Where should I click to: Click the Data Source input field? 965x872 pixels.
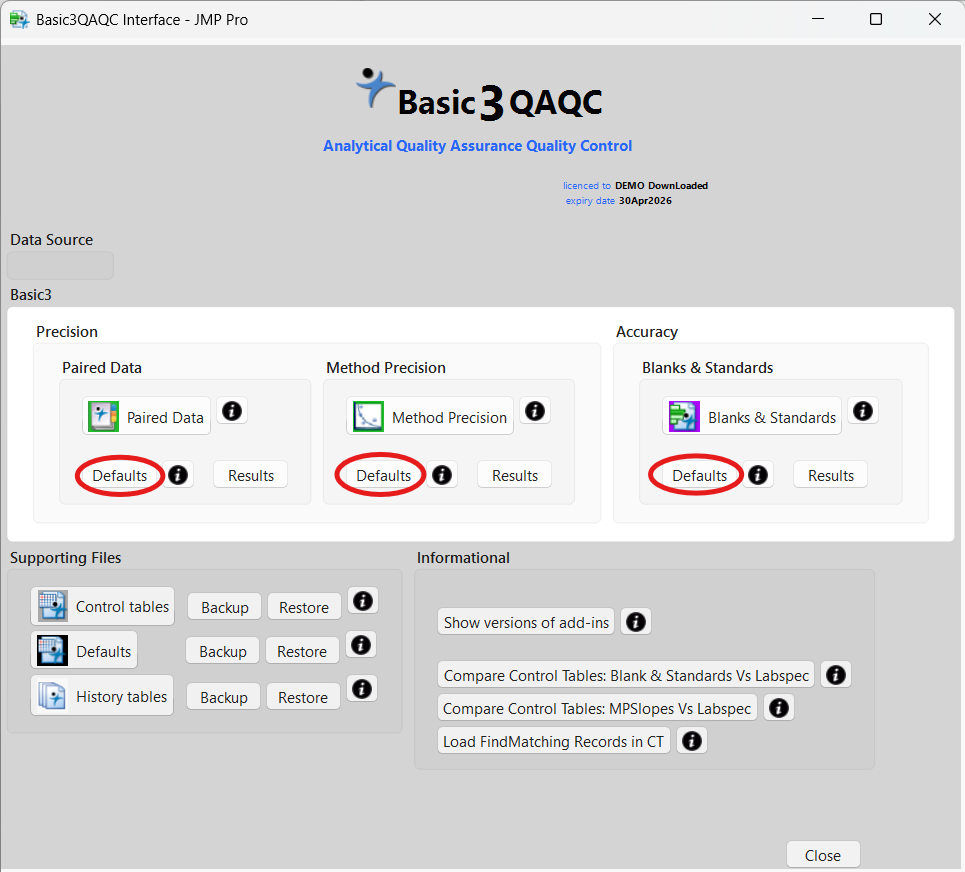(x=60, y=264)
